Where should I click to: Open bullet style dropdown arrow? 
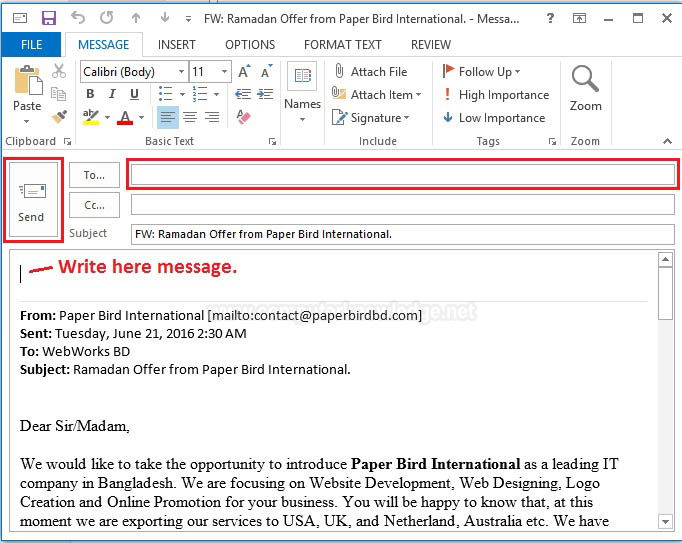click(x=182, y=94)
